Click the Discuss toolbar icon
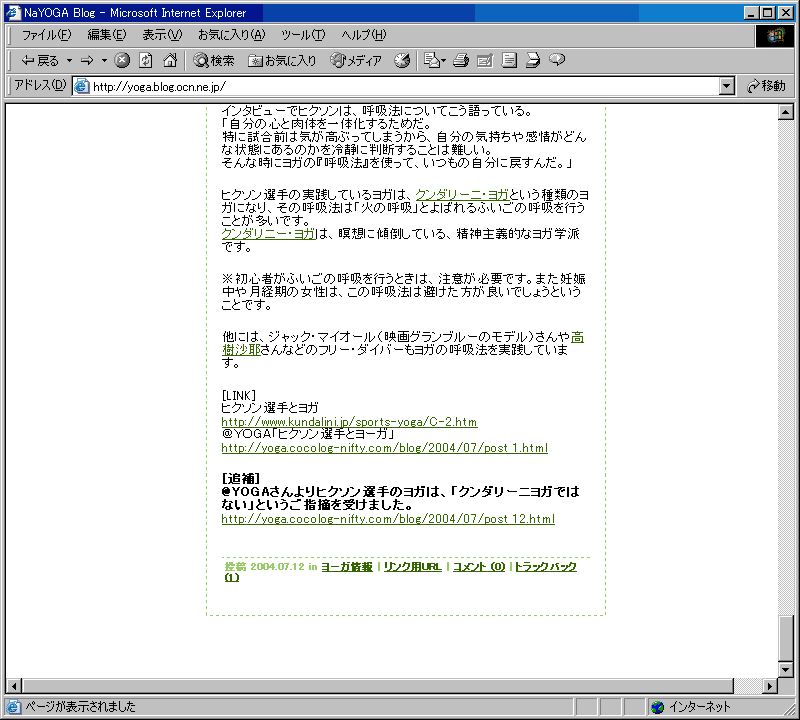This screenshot has height=720, width=800. click(x=509, y=60)
